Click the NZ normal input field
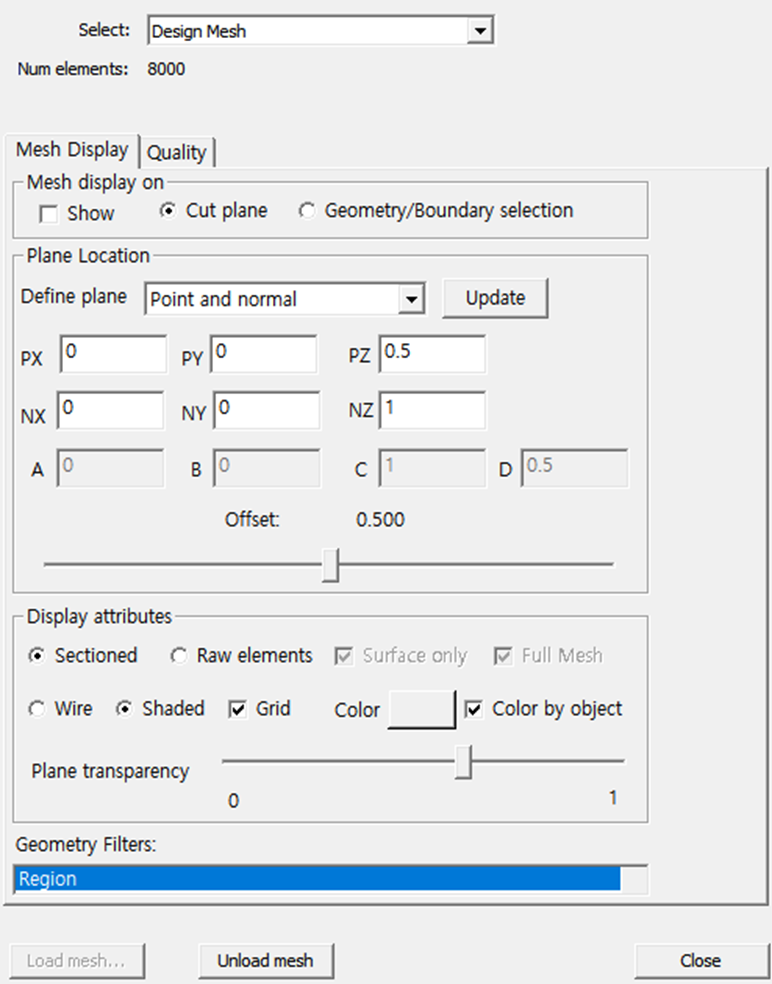 pos(432,410)
